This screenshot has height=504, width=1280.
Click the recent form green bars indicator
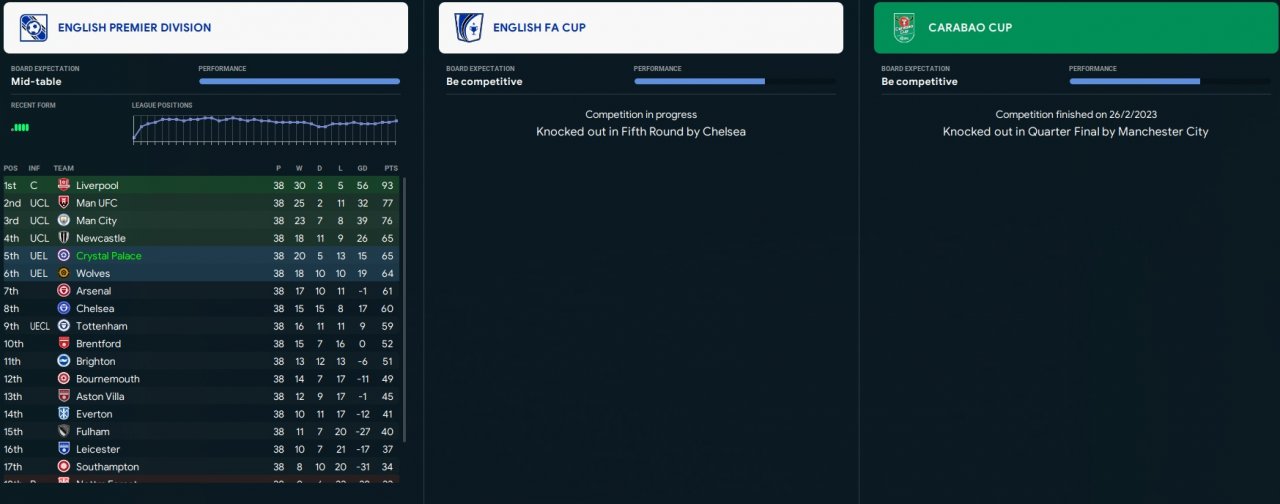pyautogui.click(x=20, y=127)
